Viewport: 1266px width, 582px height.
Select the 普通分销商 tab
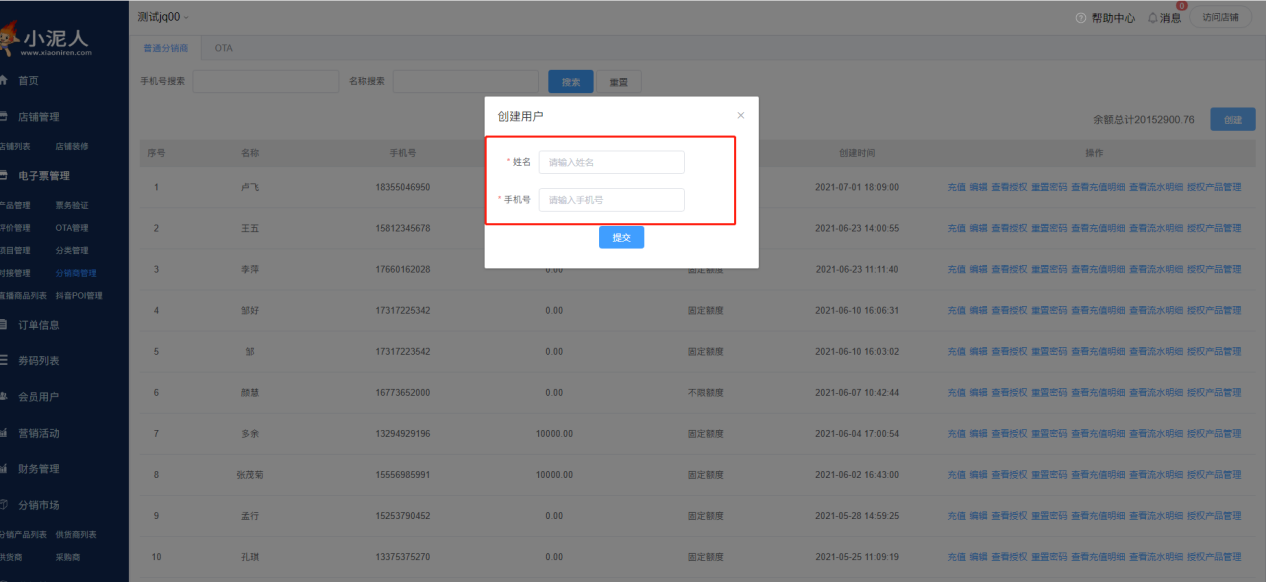click(x=165, y=48)
